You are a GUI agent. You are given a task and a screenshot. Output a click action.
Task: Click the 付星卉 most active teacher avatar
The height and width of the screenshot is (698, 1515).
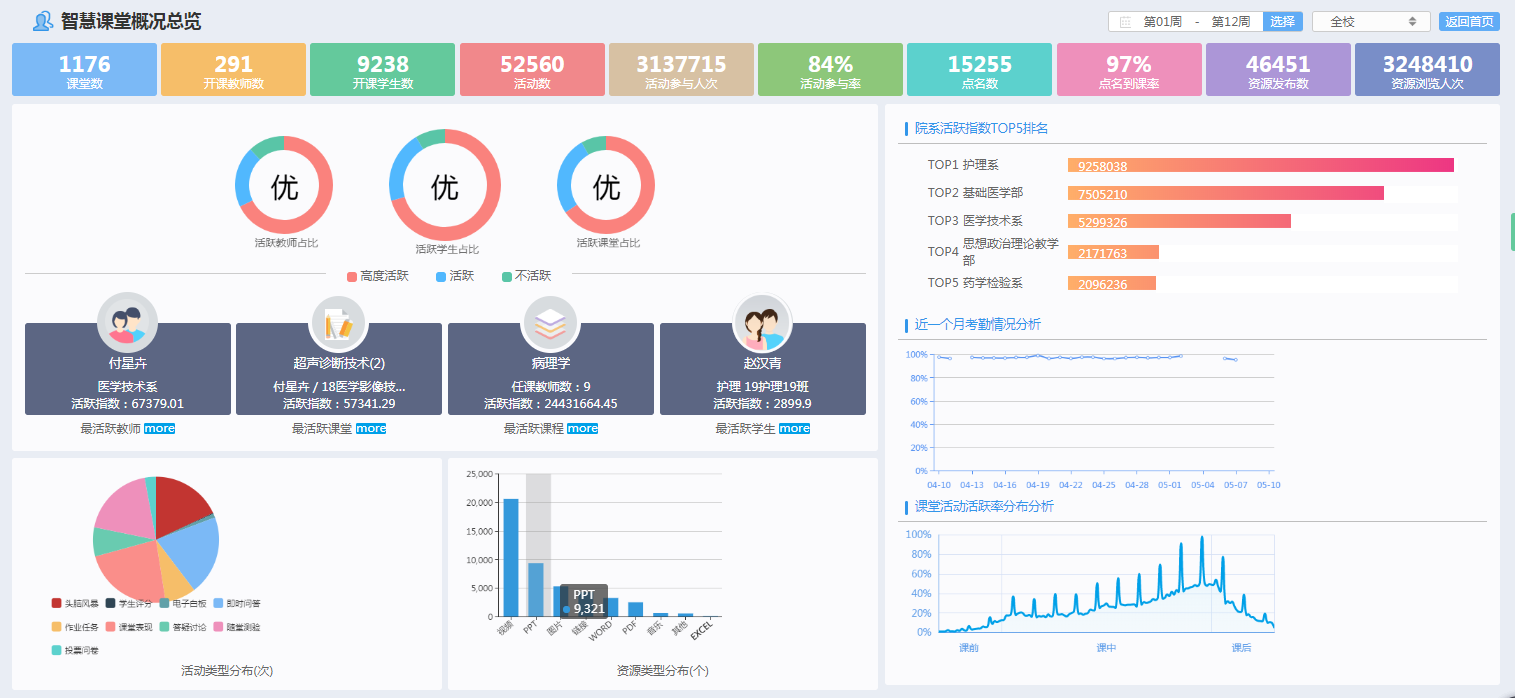(x=127, y=322)
